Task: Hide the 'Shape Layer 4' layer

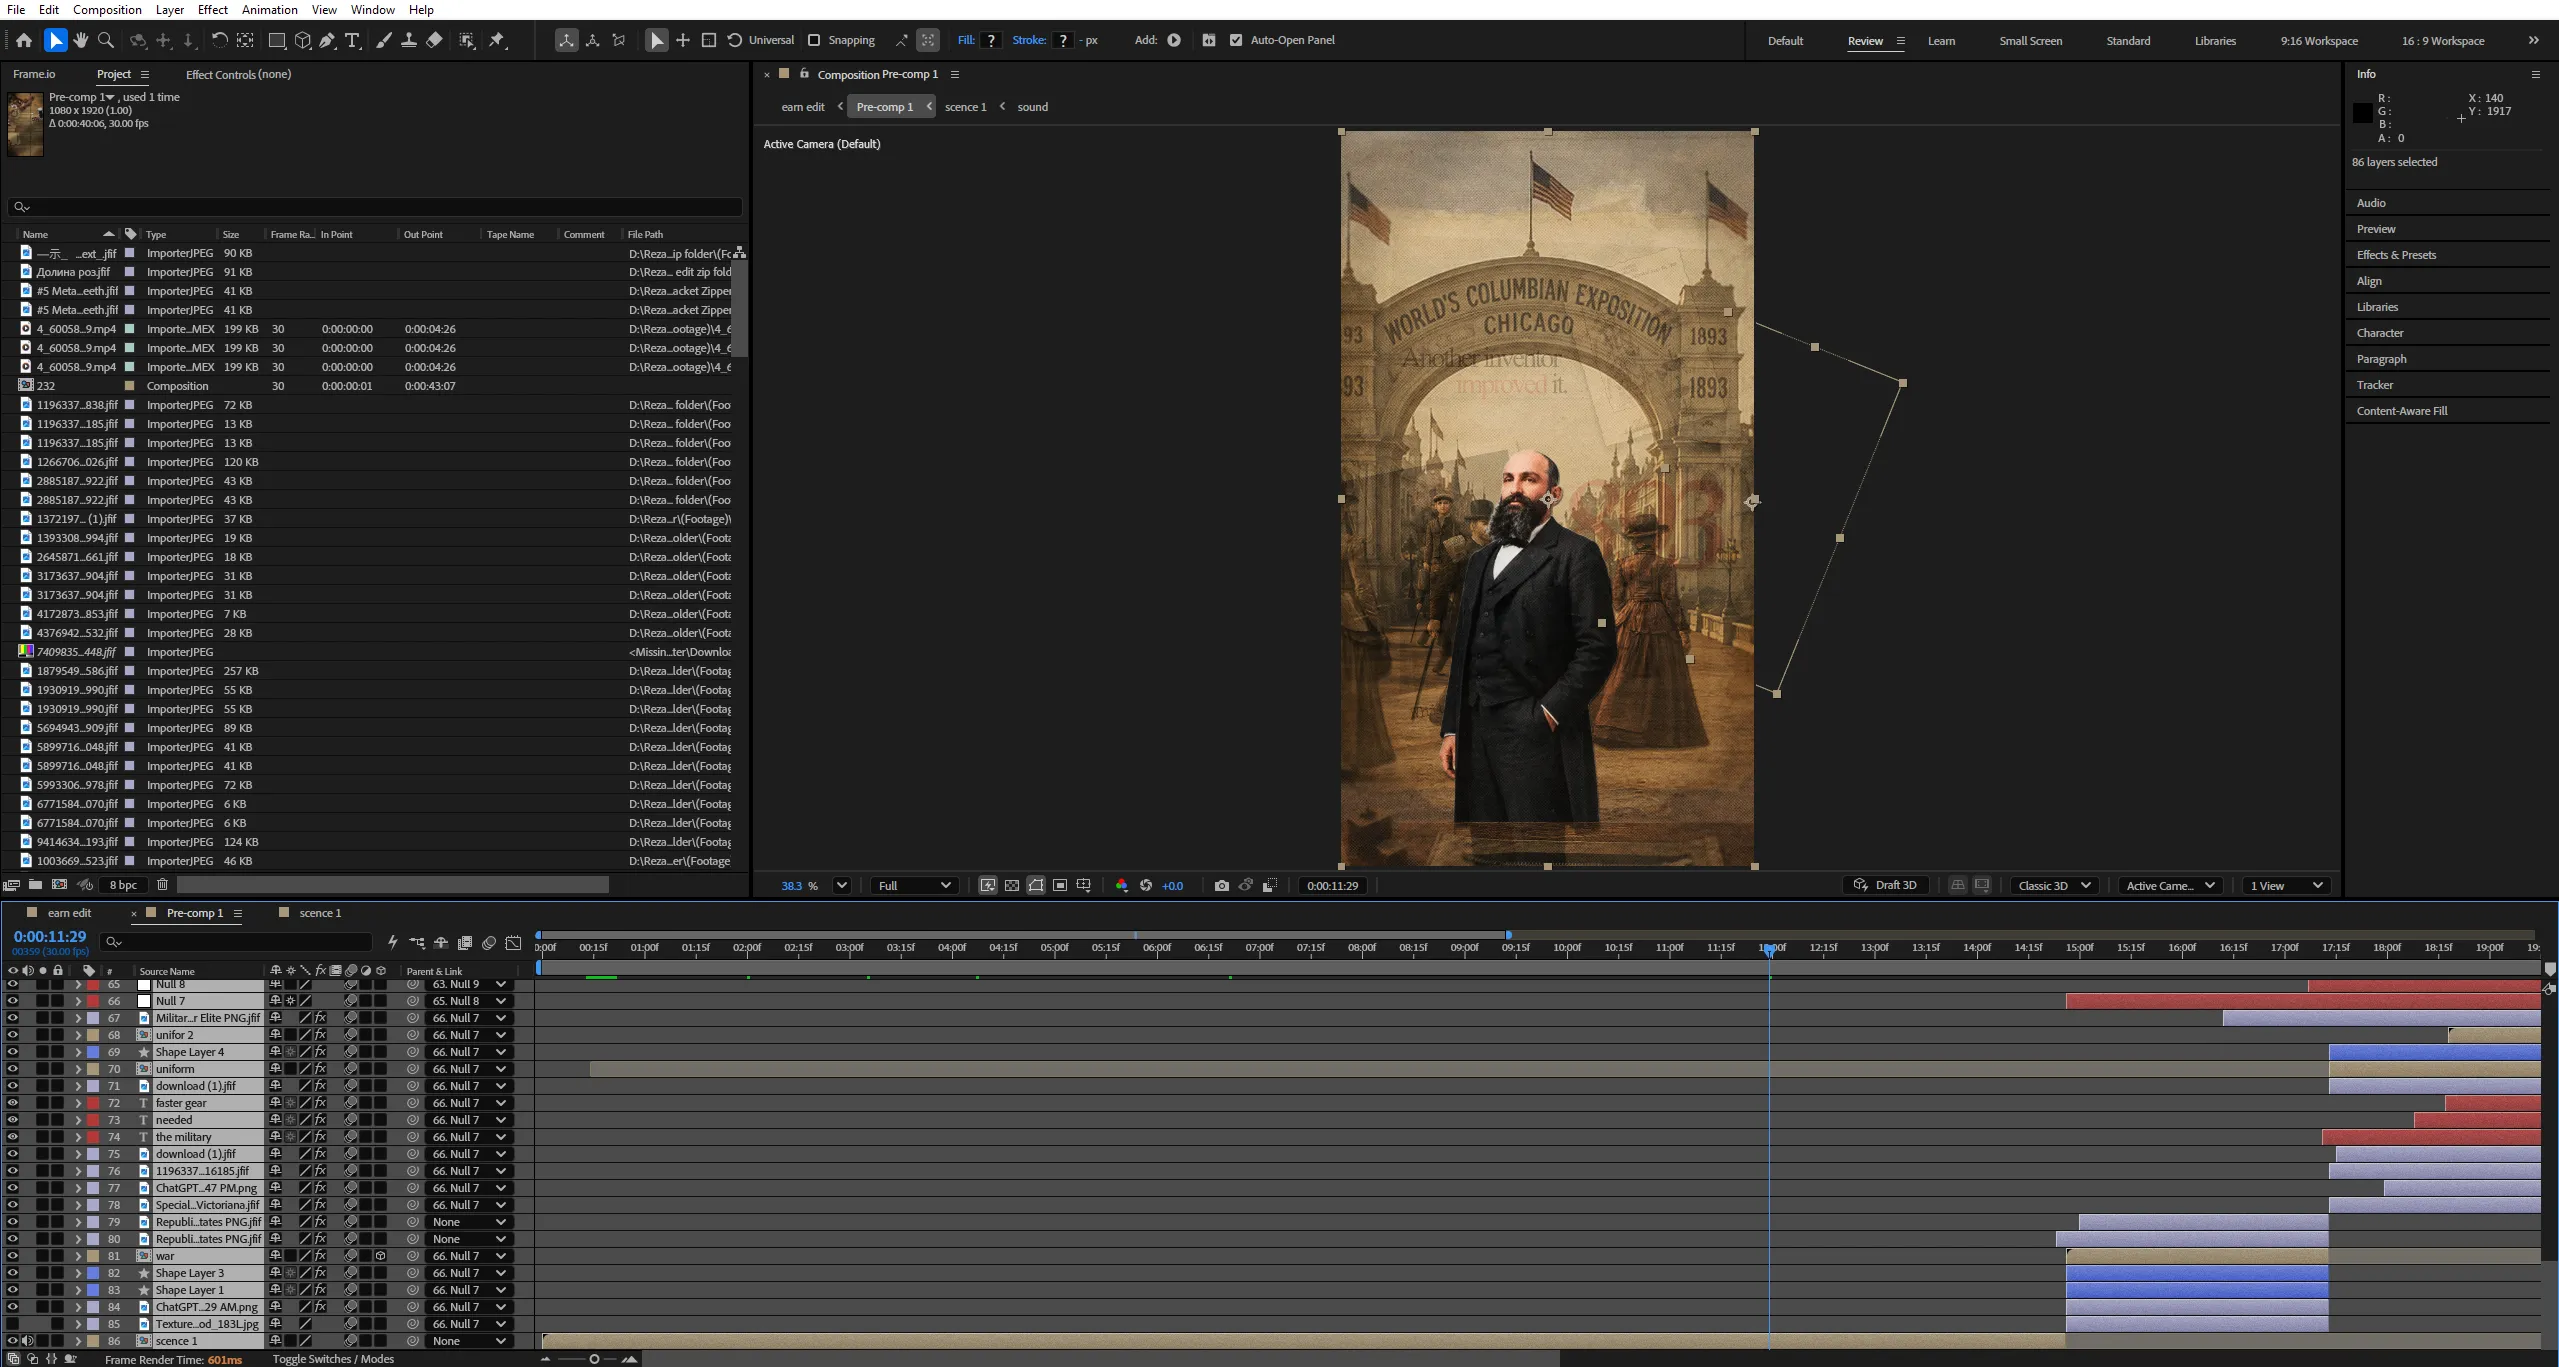Action: (12, 1052)
